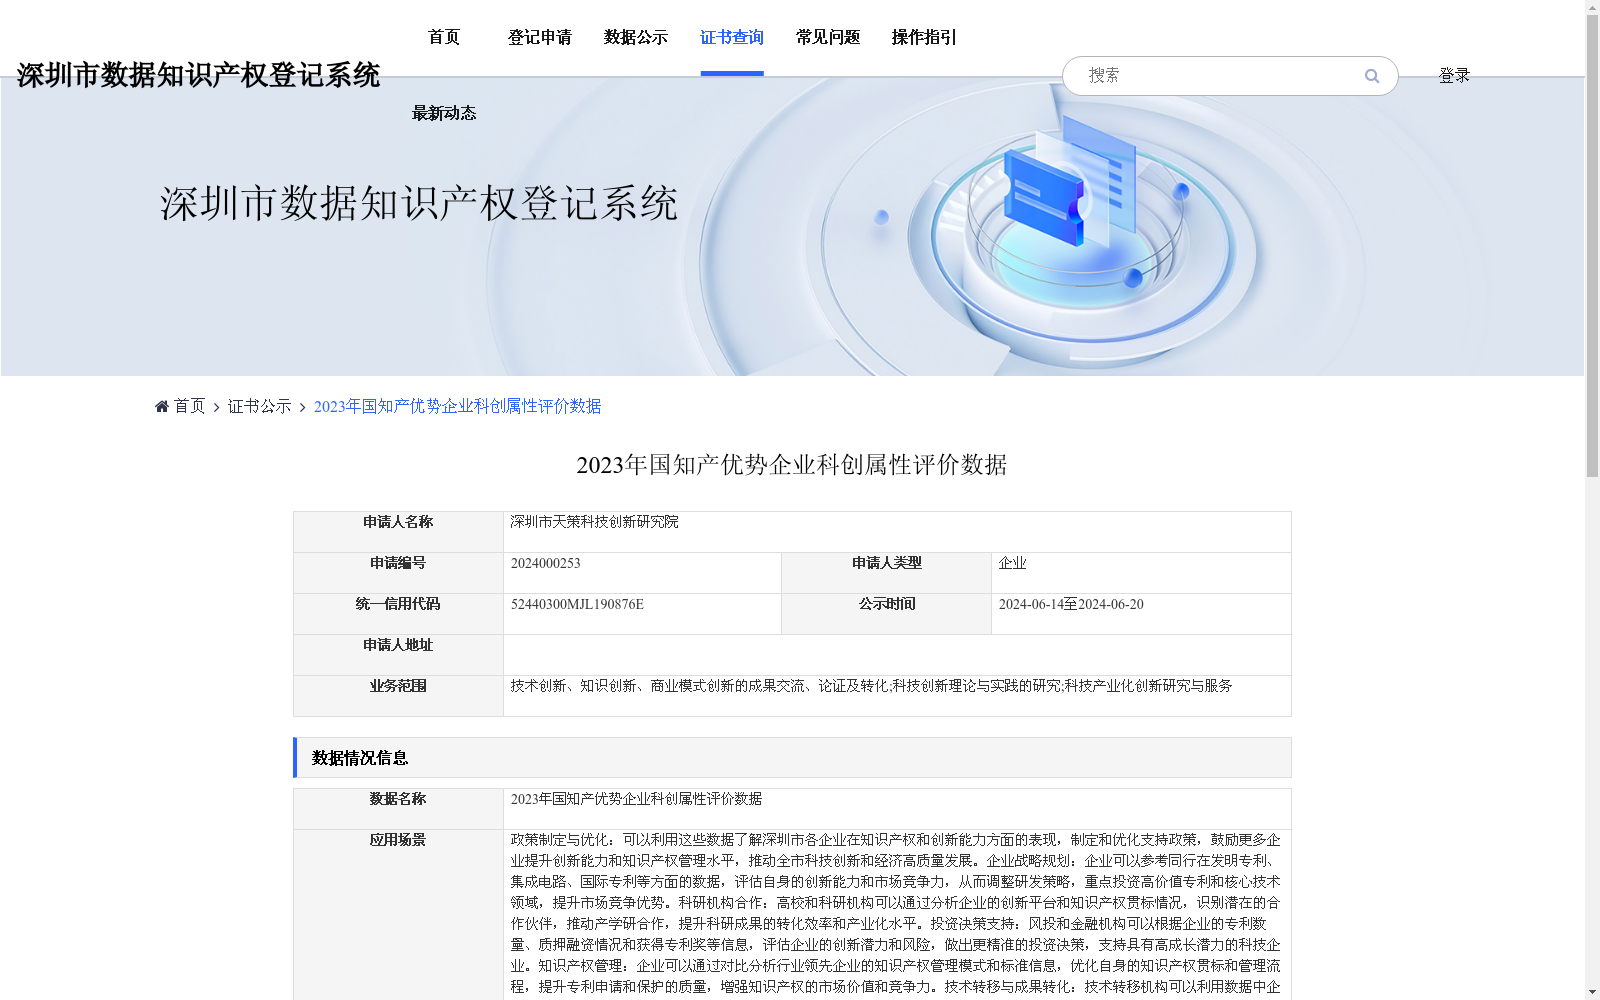This screenshot has width=1600, height=1000.
Task: Click the home icon in the breadcrumb
Action: [162, 406]
